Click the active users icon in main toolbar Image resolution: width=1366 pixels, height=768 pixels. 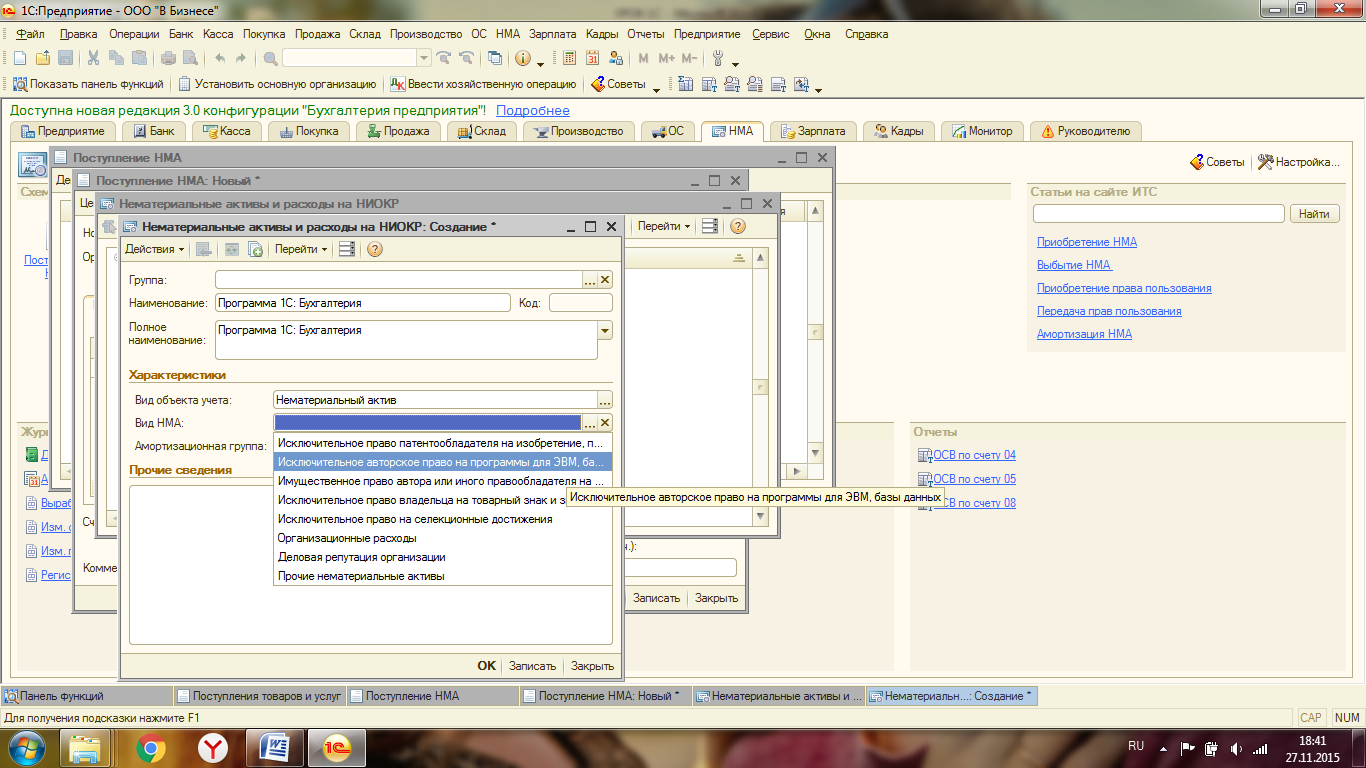click(616, 58)
